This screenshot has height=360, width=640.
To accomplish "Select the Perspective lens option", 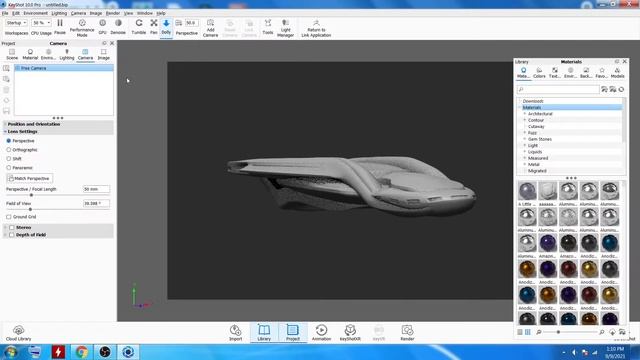I will click(9, 141).
